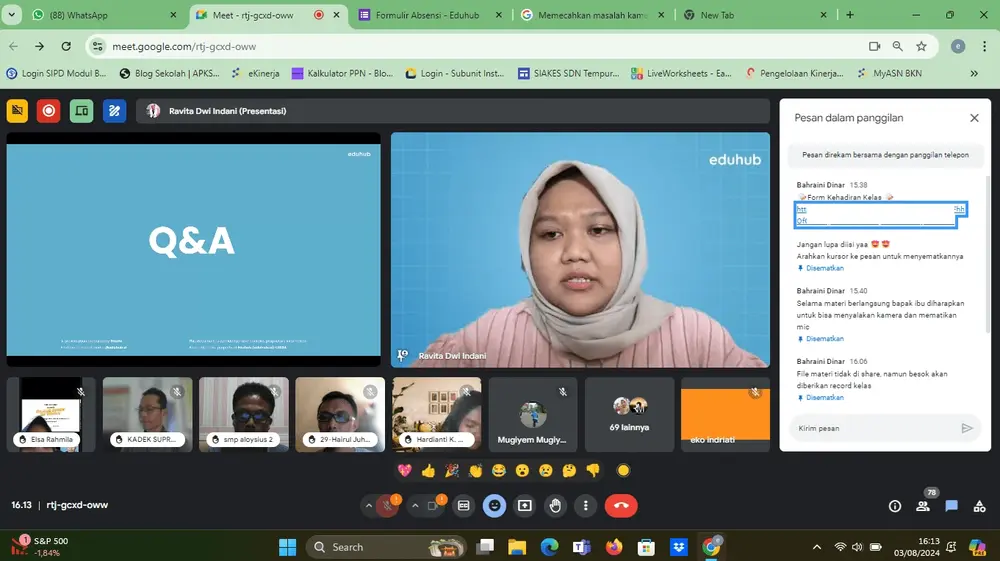
Task: Click the present screen button
Action: [x=524, y=506]
